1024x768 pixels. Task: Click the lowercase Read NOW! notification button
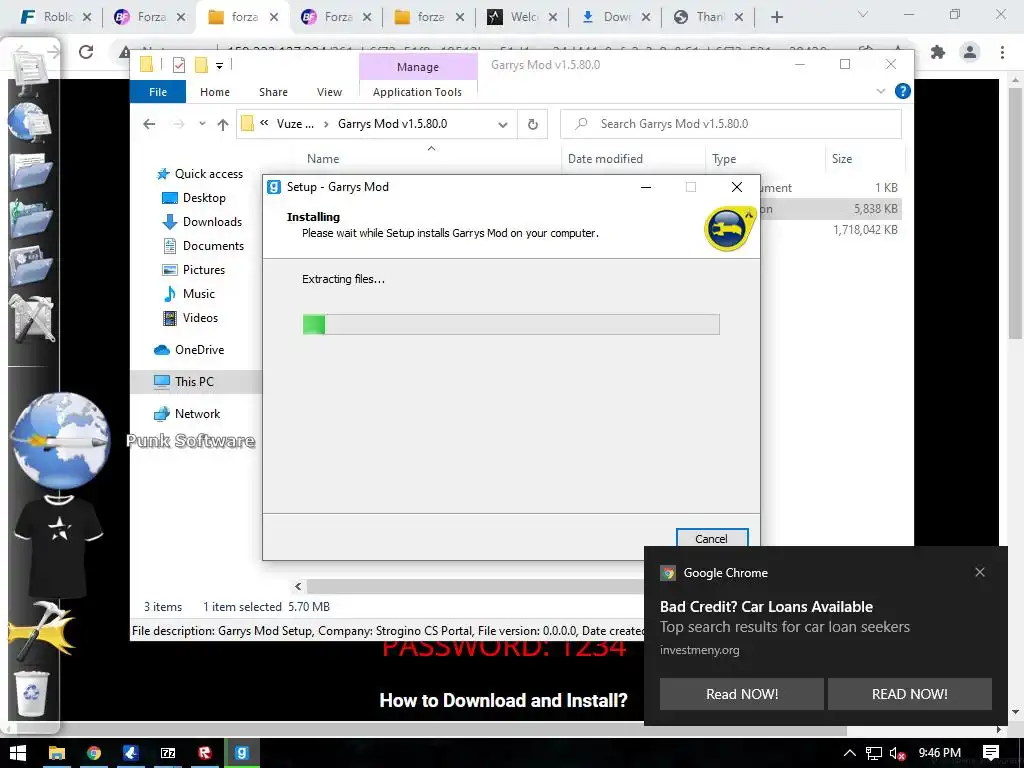[x=741, y=694]
